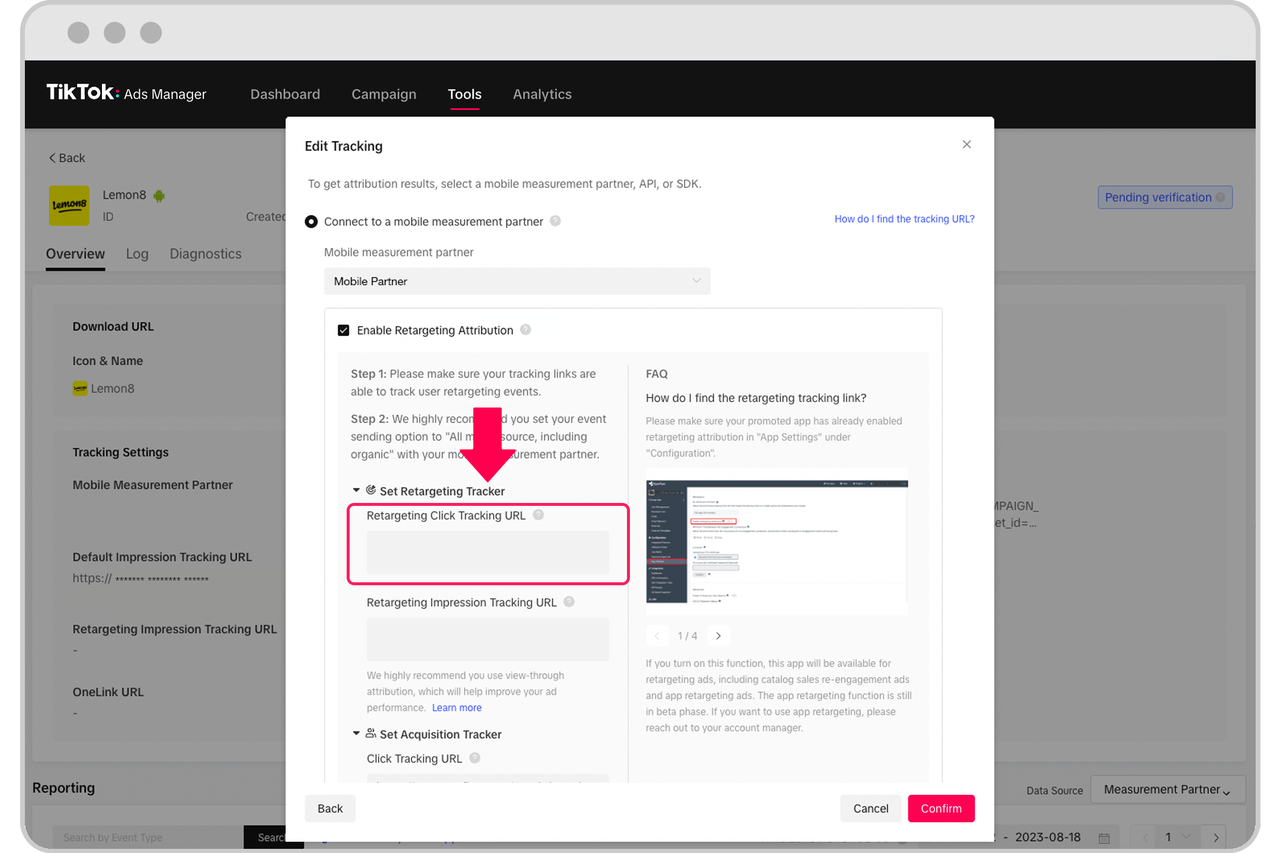Click the 'Default Impression Tracking URL' label
Screen dimensions: 1280x853
162,557
